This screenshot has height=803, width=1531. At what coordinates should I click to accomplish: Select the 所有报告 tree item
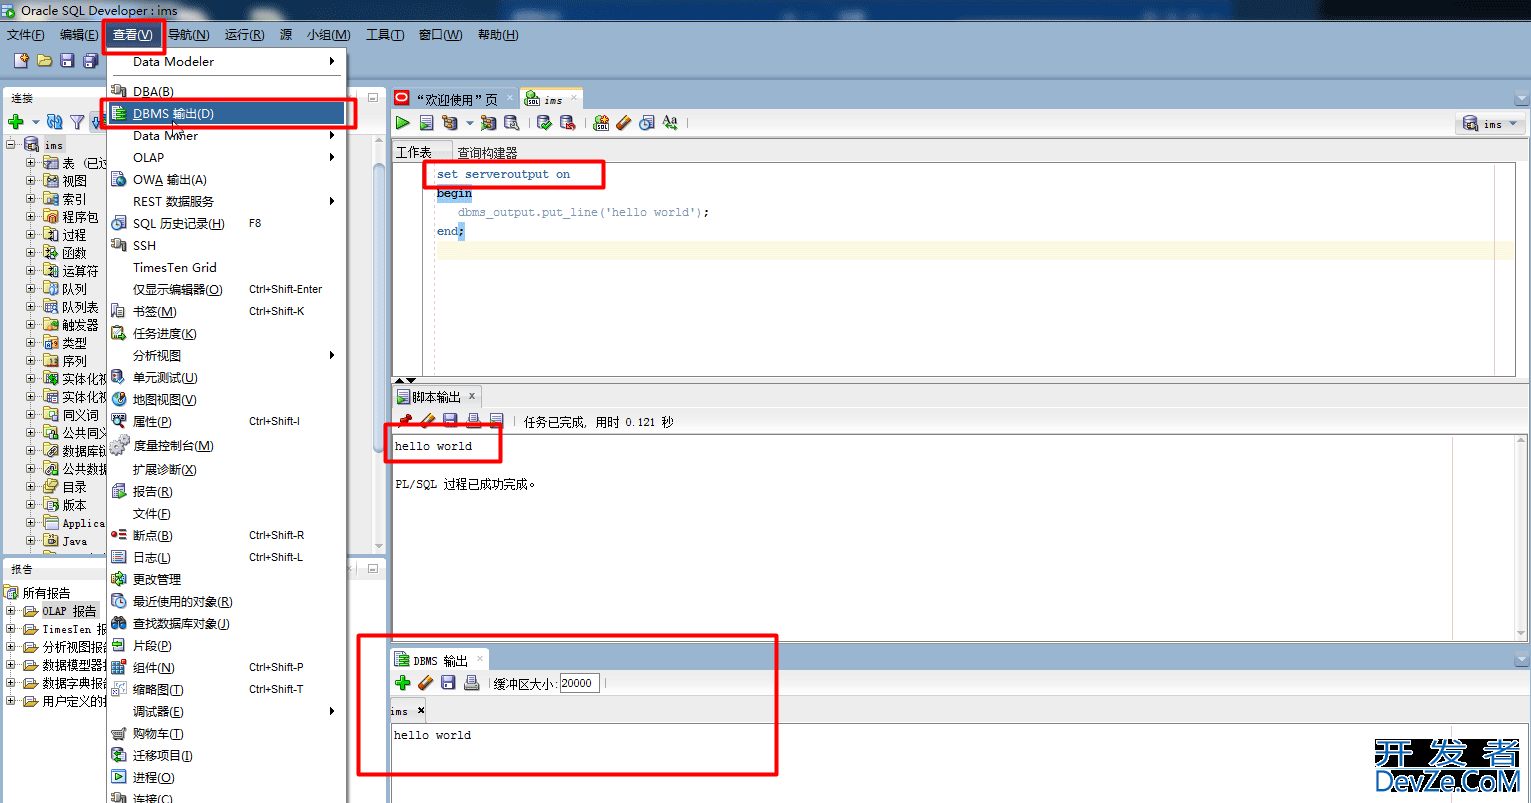pos(46,593)
